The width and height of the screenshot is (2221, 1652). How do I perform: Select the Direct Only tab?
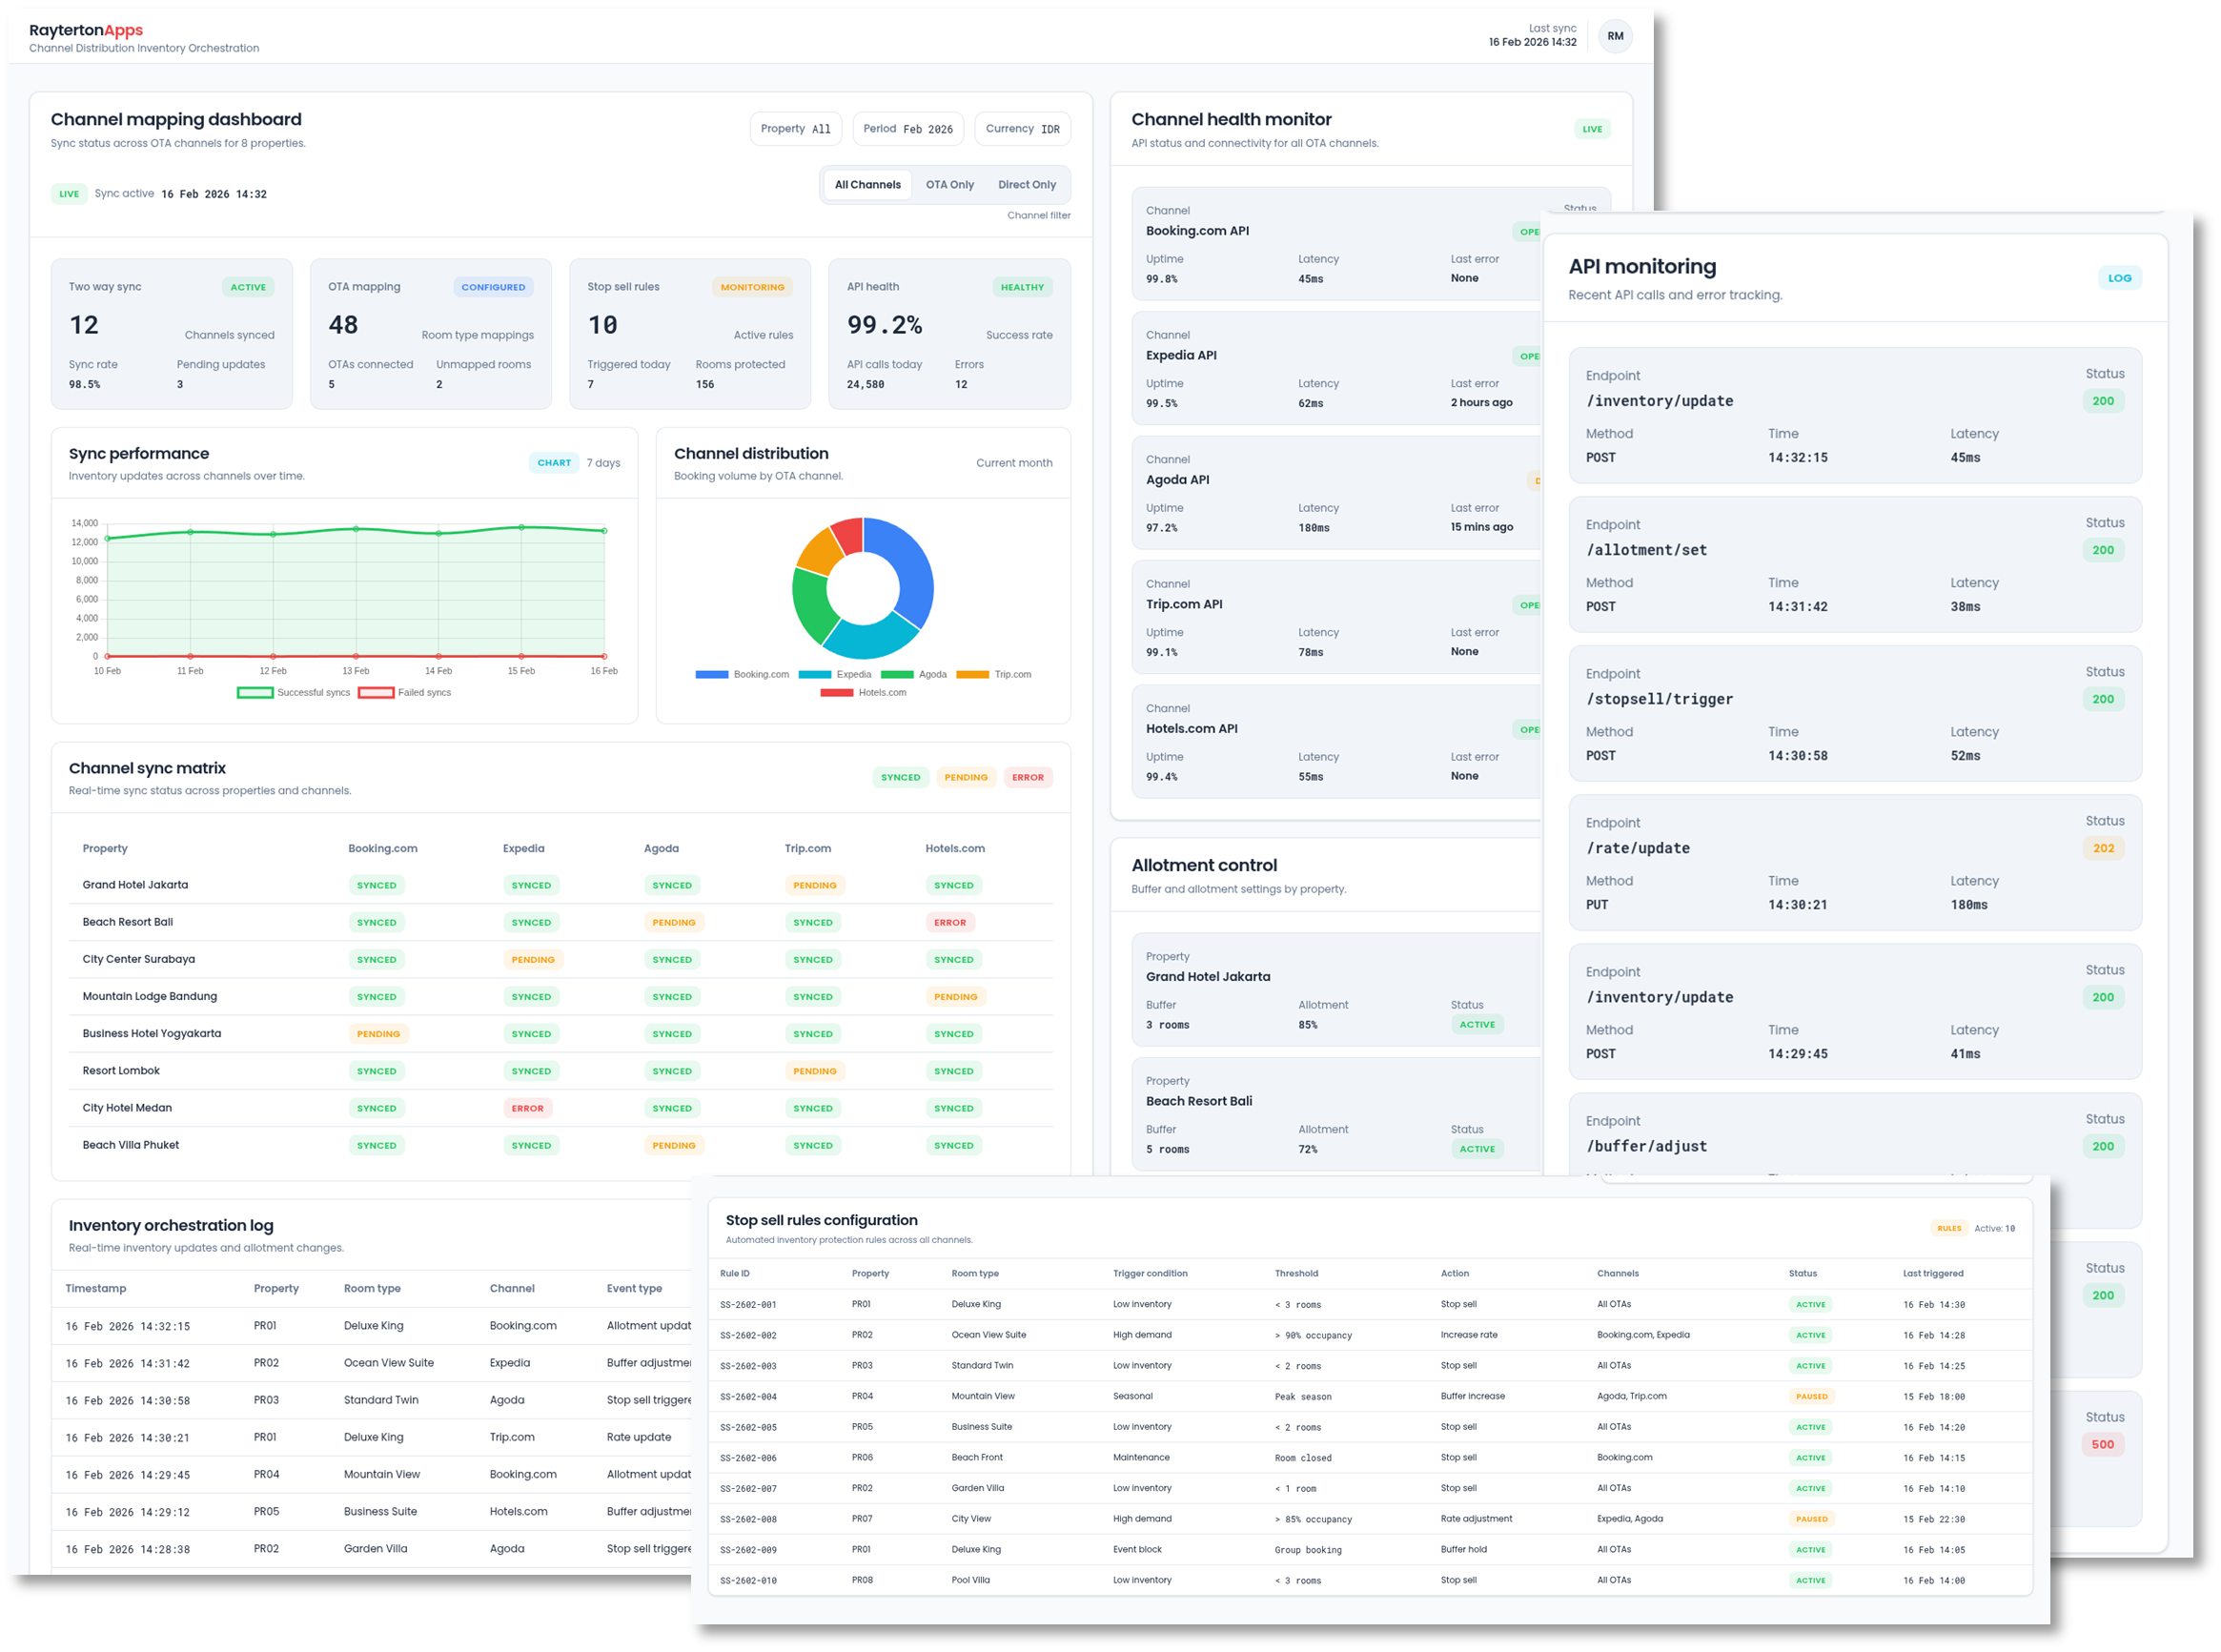click(x=1026, y=184)
